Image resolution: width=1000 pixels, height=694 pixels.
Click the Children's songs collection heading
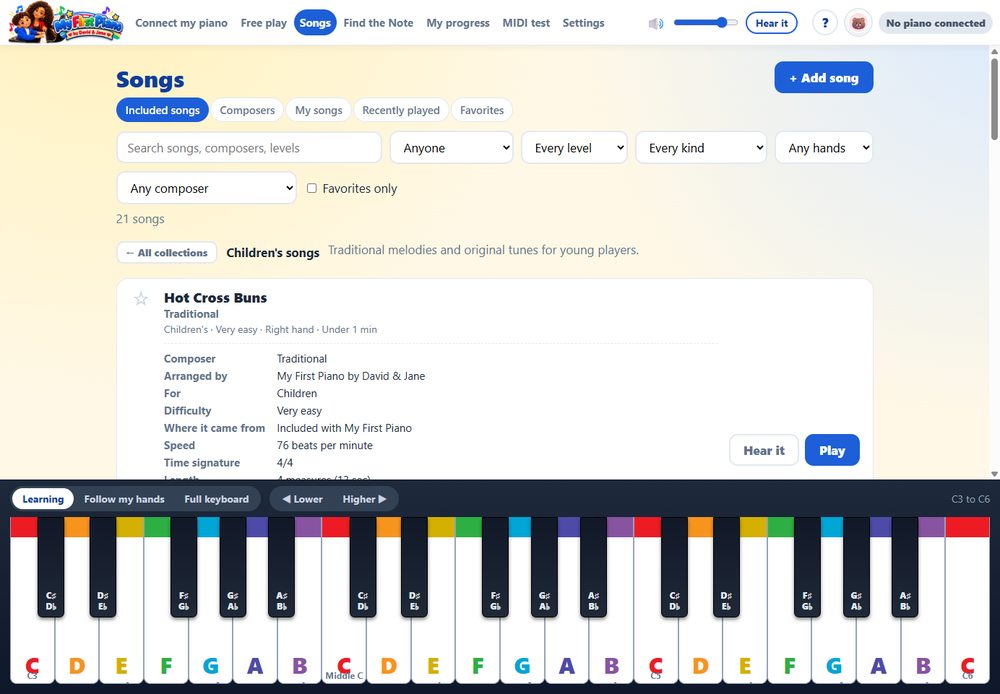click(273, 253)
